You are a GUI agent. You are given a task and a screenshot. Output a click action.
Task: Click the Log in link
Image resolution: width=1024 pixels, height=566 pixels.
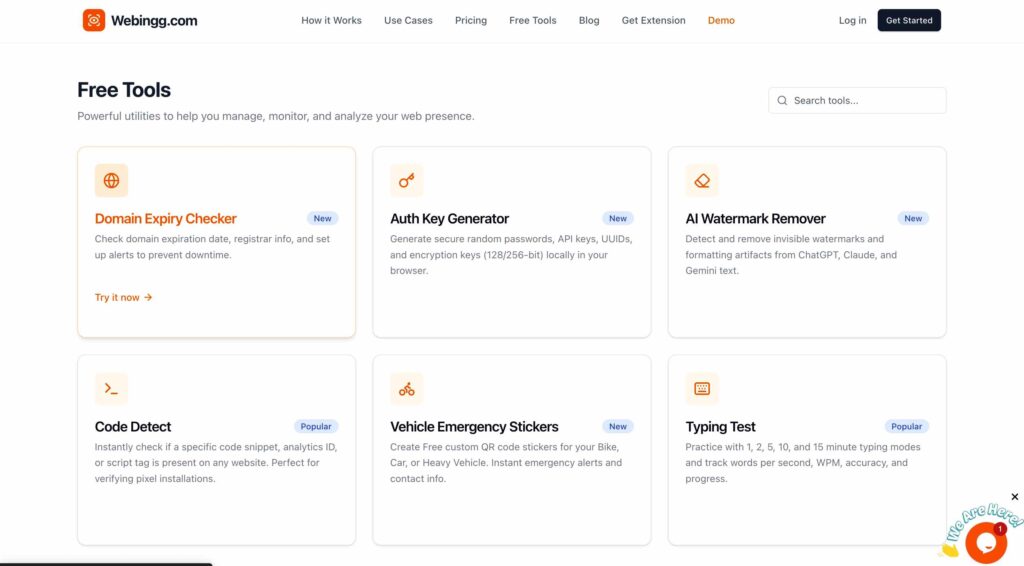tap(852, 20)
